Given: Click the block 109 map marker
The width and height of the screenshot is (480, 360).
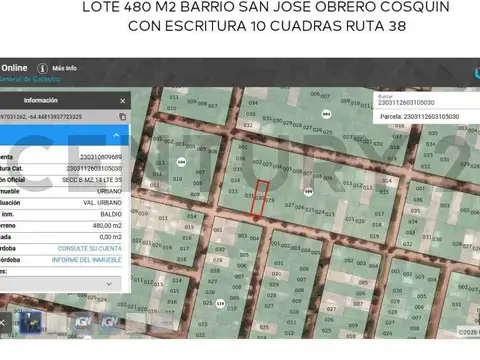Looking at the screenshot, I should (309, 192).
